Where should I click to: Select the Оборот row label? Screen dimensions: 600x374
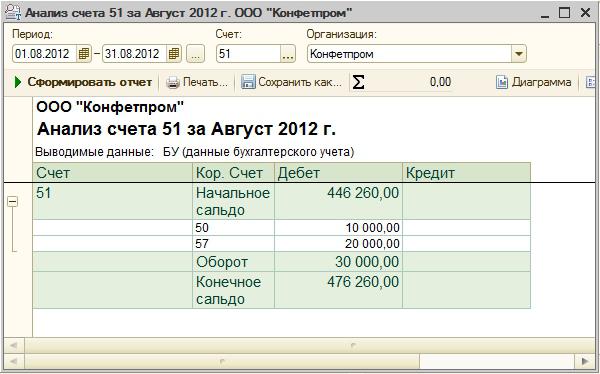pos(233,262)
